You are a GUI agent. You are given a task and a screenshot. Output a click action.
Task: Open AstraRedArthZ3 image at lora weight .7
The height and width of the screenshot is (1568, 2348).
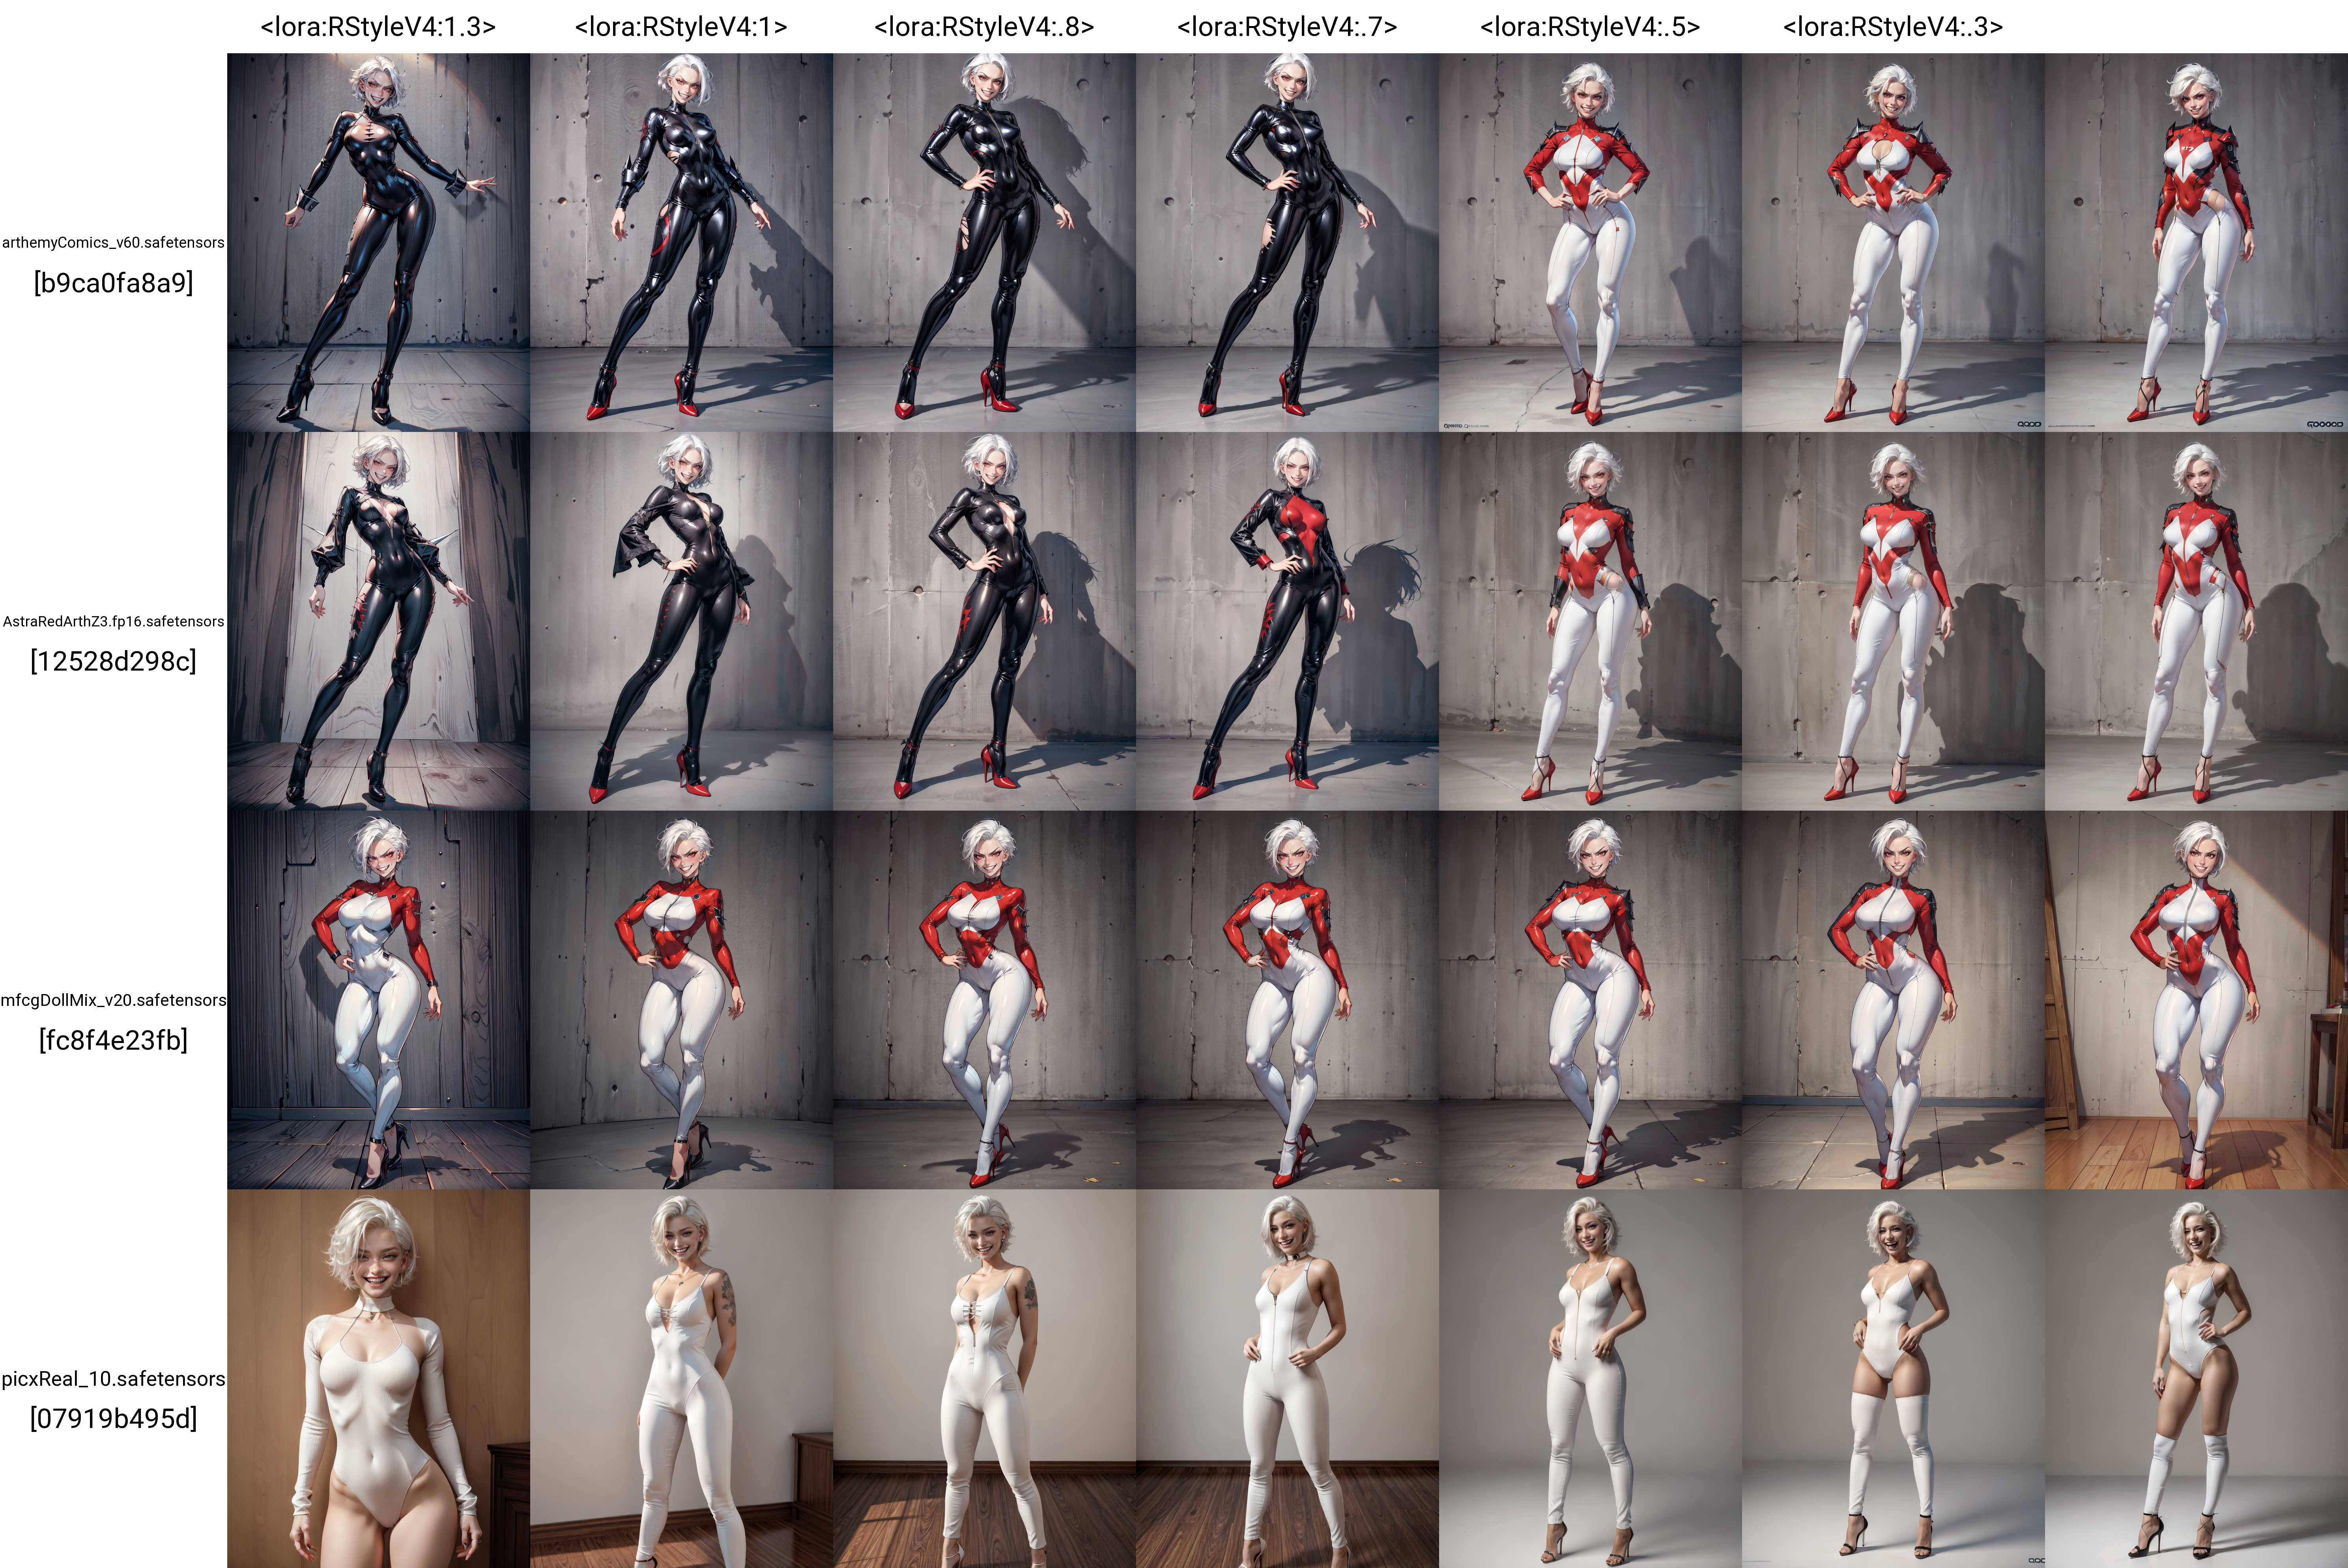pos(1287,621)
